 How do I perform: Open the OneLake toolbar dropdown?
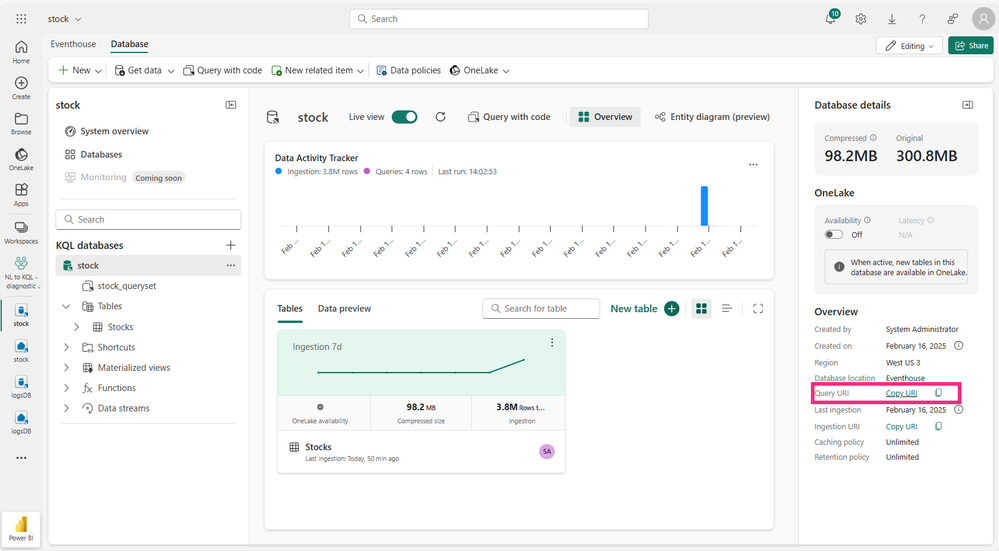(x=480, y=71)
